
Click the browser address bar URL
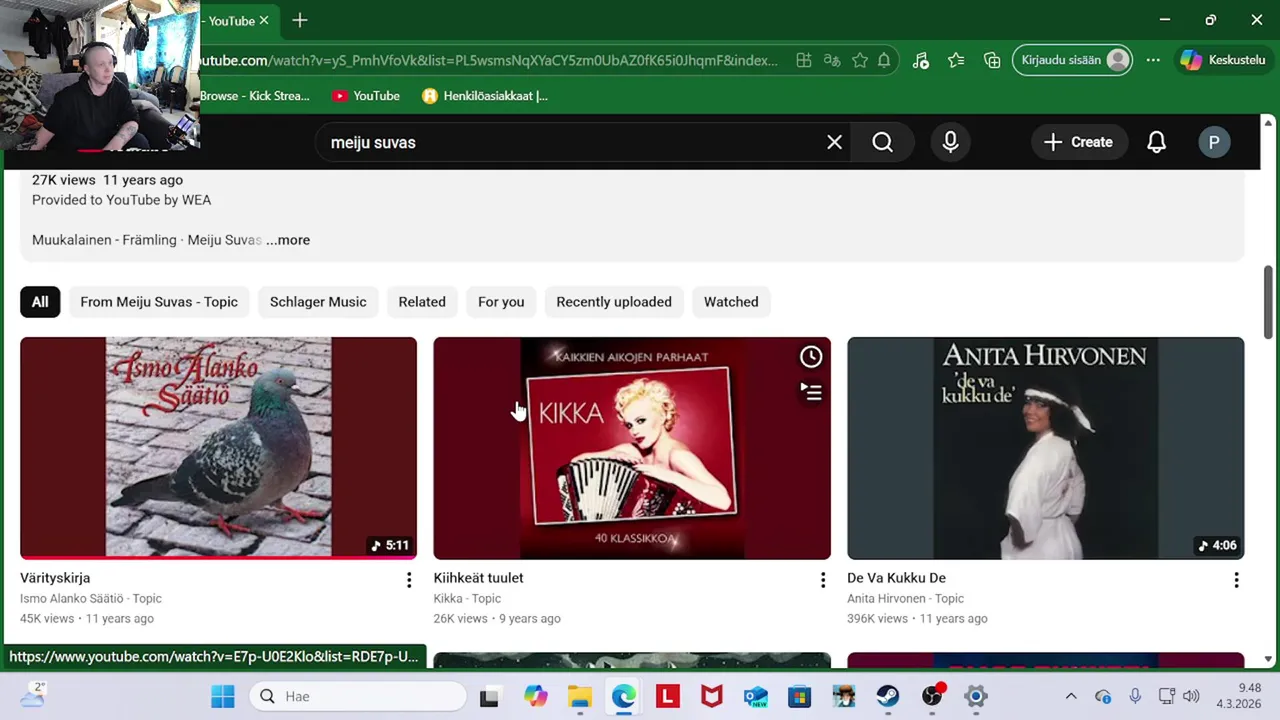(x=488, y=60)
